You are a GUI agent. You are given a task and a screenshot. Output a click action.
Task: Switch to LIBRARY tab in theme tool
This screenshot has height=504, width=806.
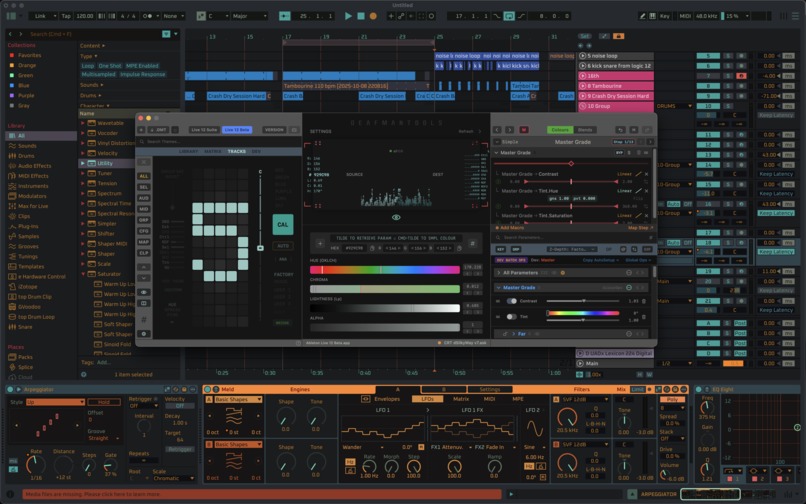tap(189, 151)
